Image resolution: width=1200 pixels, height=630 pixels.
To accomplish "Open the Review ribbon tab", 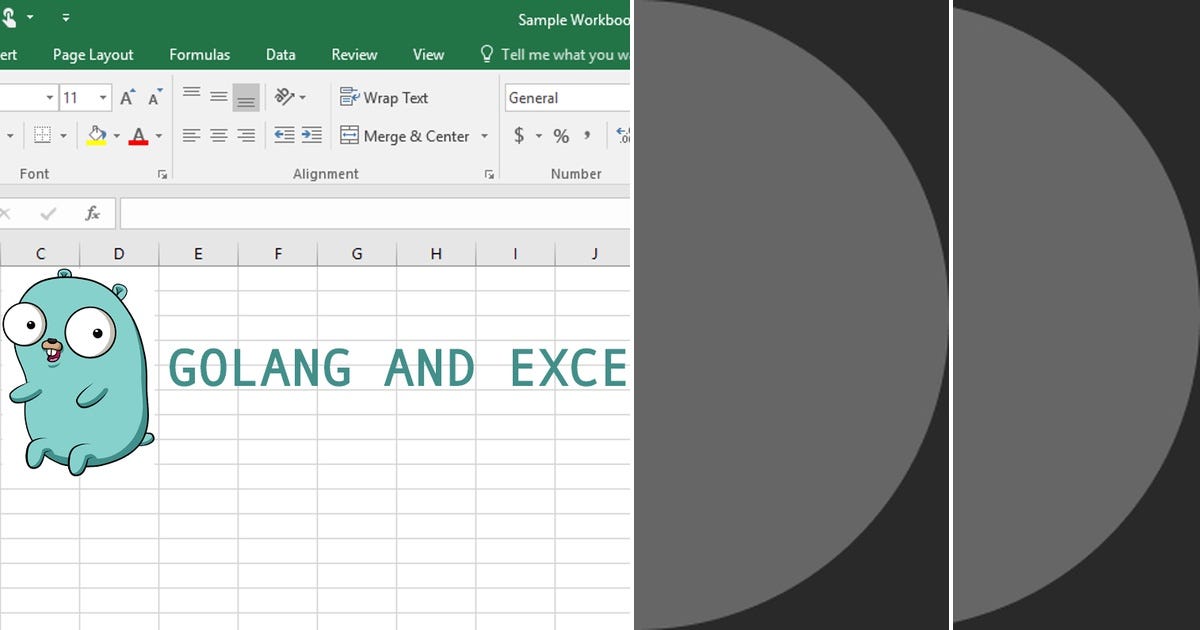I will point(354,55).
